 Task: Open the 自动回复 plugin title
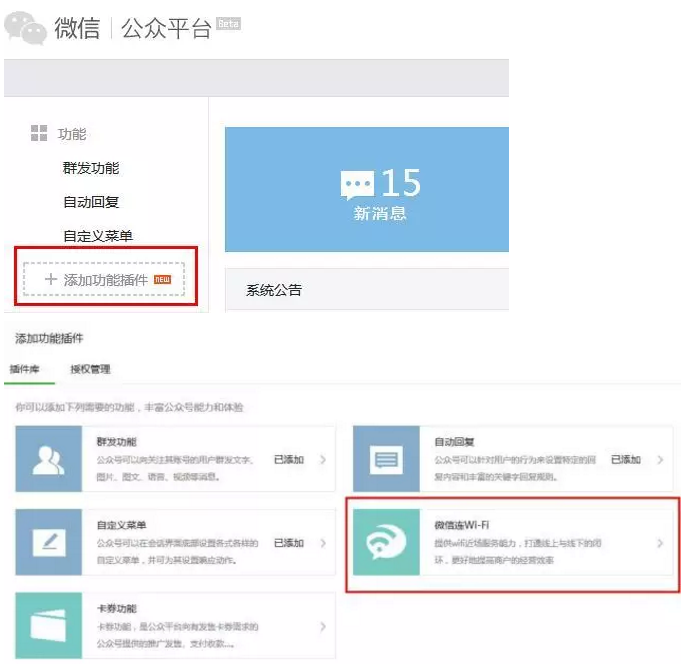click(454, 442)
